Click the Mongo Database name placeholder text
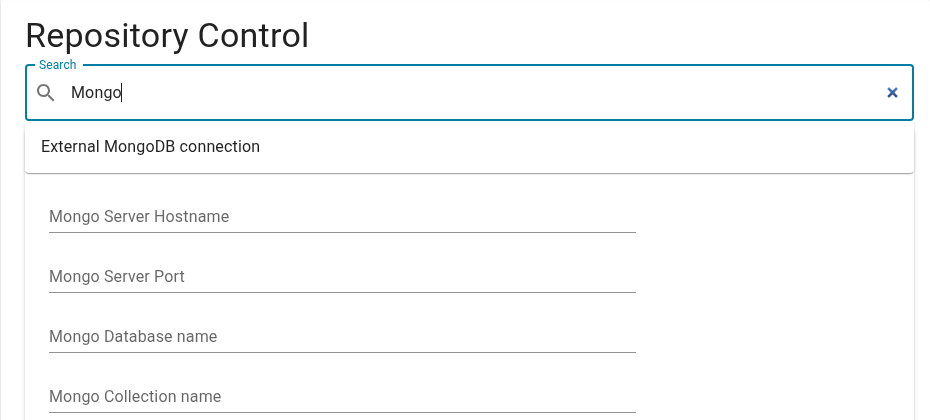This screenshot has height=420, width=930. (133, 336)
